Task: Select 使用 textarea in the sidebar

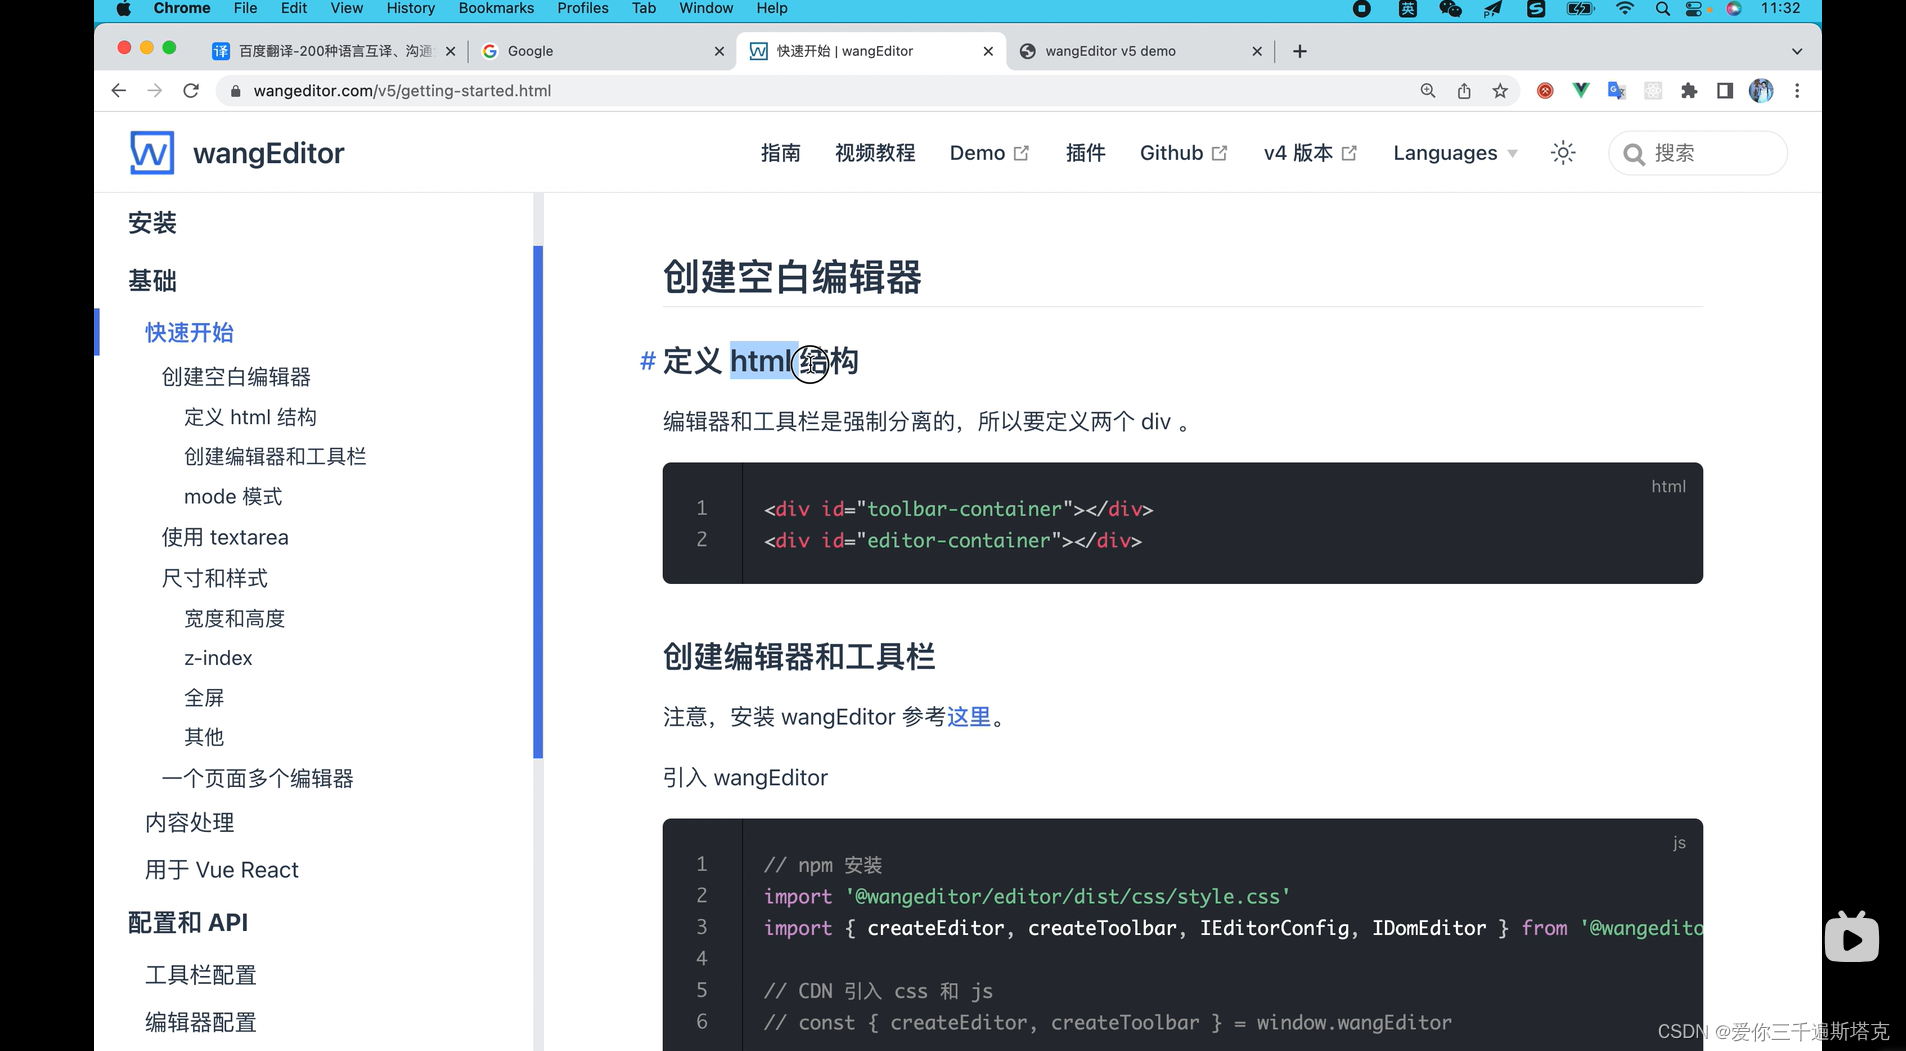Action: pyautogui.click(x=225, y=537)
